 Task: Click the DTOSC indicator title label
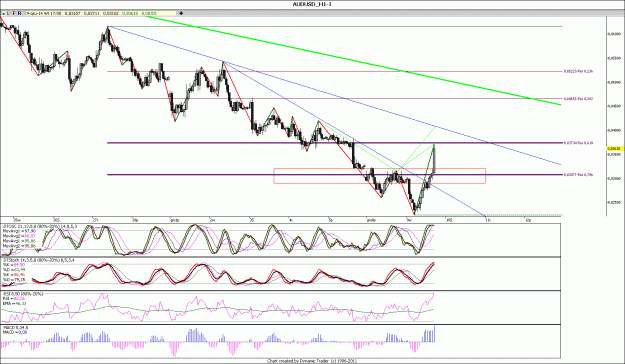(40, 226)
